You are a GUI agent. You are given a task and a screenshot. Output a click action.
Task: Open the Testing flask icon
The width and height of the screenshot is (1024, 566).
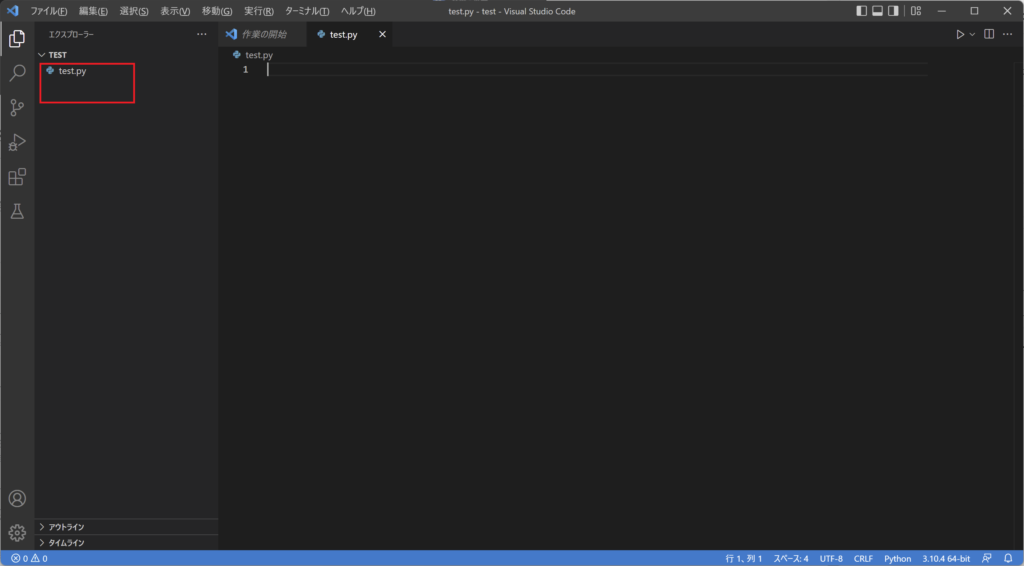(17, 212)
